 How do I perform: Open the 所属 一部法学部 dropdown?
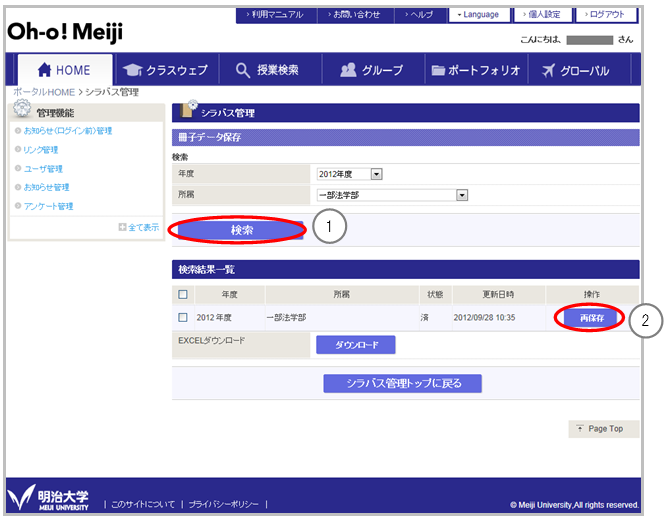[x=392, y=195]
